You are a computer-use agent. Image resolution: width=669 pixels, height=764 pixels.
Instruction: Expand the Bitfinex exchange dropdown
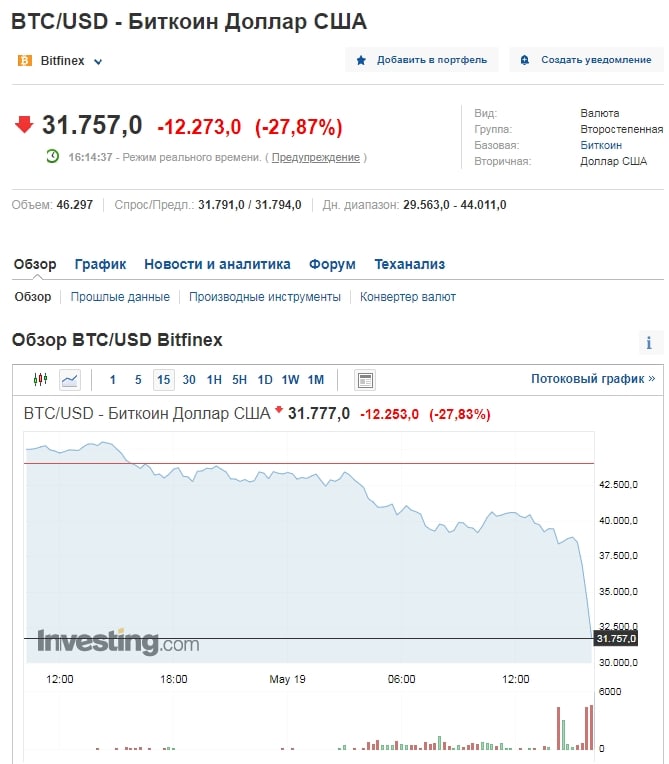pyautogui.click(x=98, y=62)
